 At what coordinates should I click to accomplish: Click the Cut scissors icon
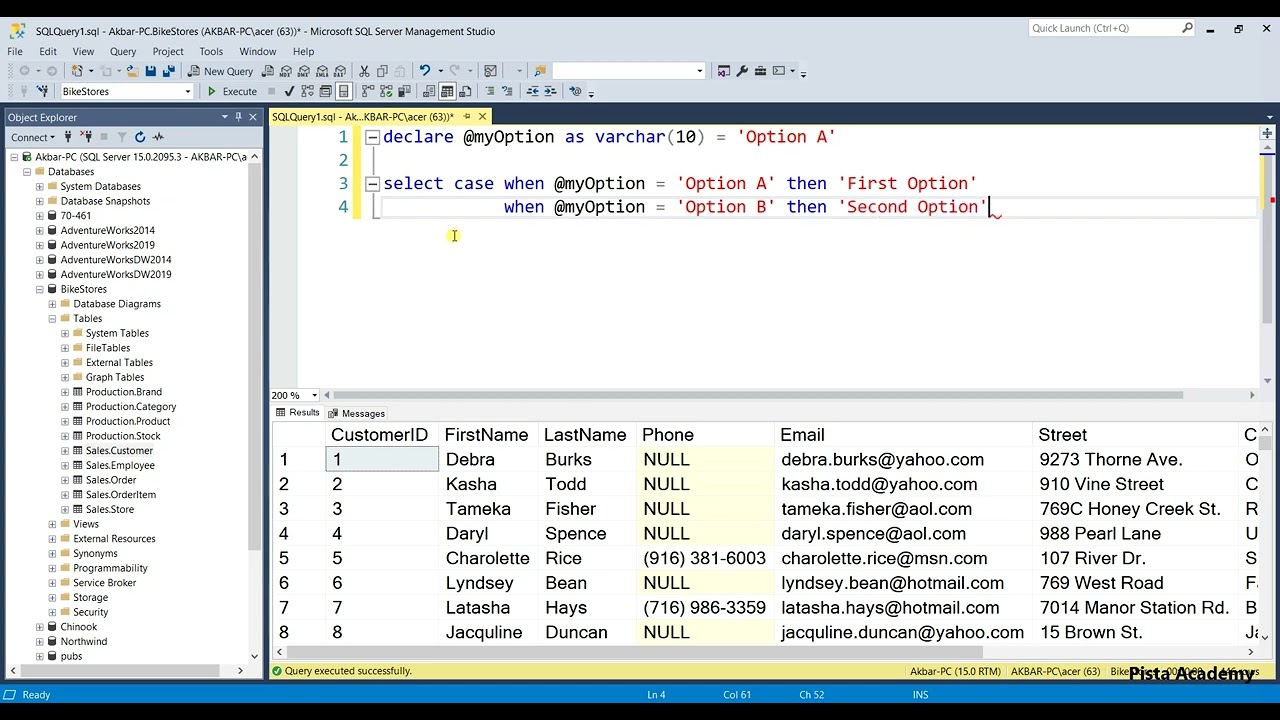pyautogui.click(x=364, y=71)
